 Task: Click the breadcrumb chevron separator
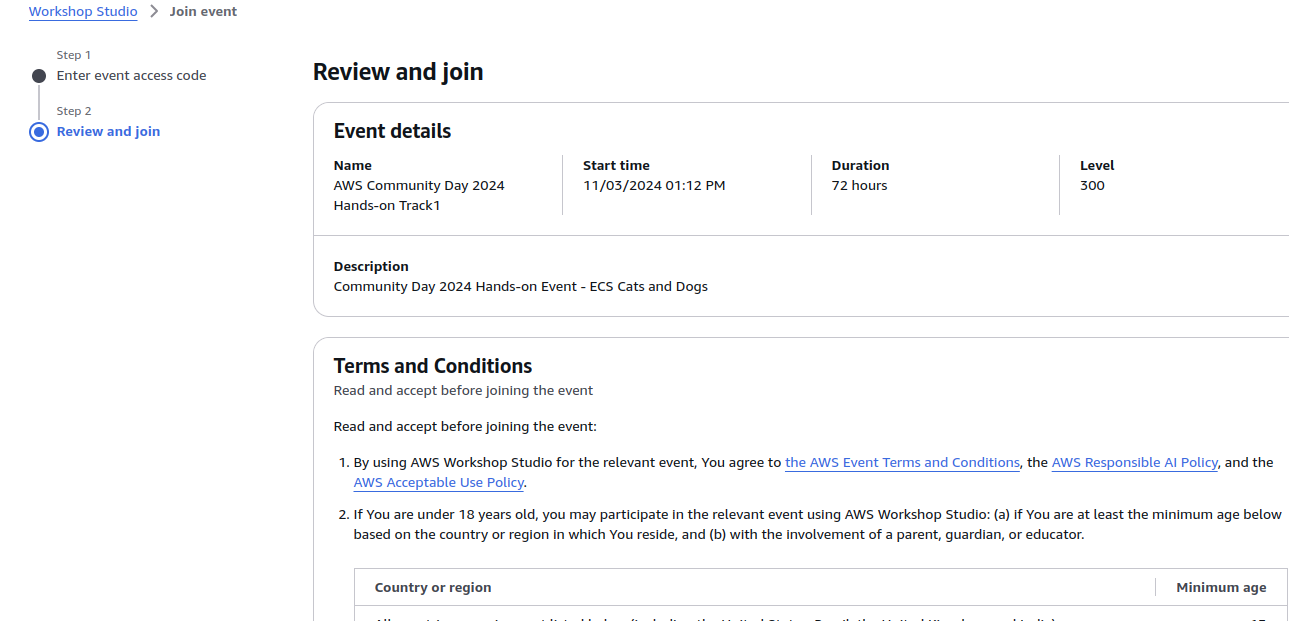point(154,12)
